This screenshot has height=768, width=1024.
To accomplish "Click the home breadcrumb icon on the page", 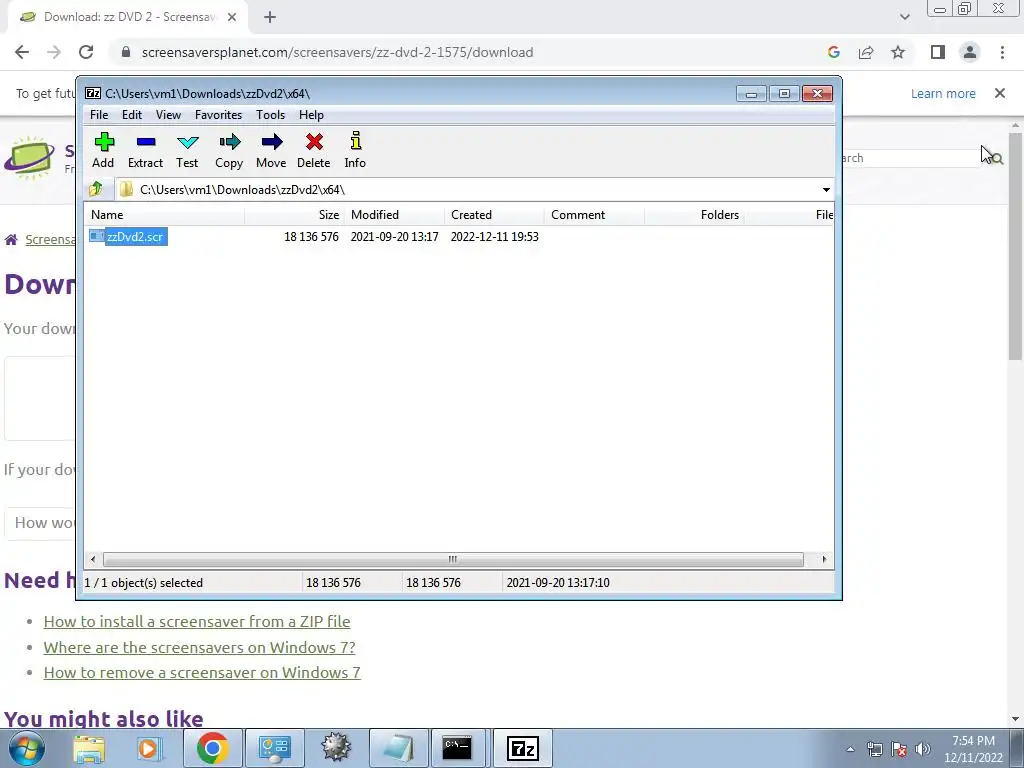I will click(10, 240).
